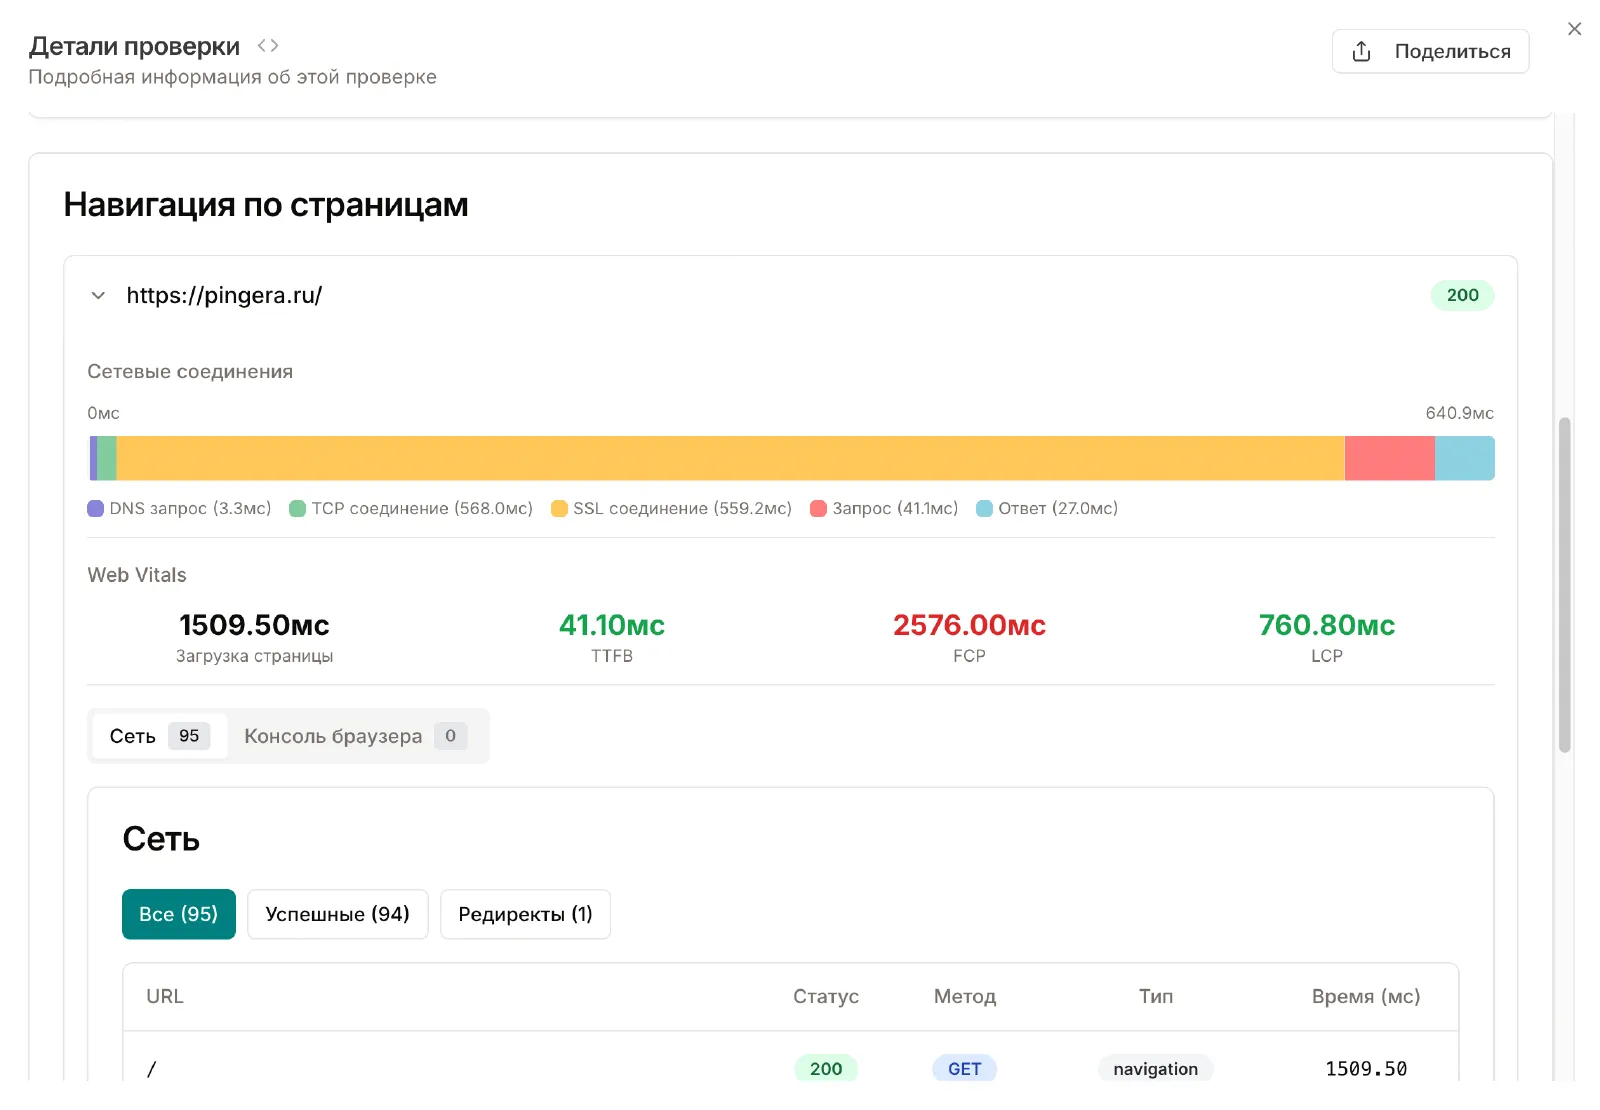Image resolution: width=1600 pixels, height=1110 pixels.
Task: Click legend entry Ответ (27.0мс)
Action: click(x=1047, y=508)
